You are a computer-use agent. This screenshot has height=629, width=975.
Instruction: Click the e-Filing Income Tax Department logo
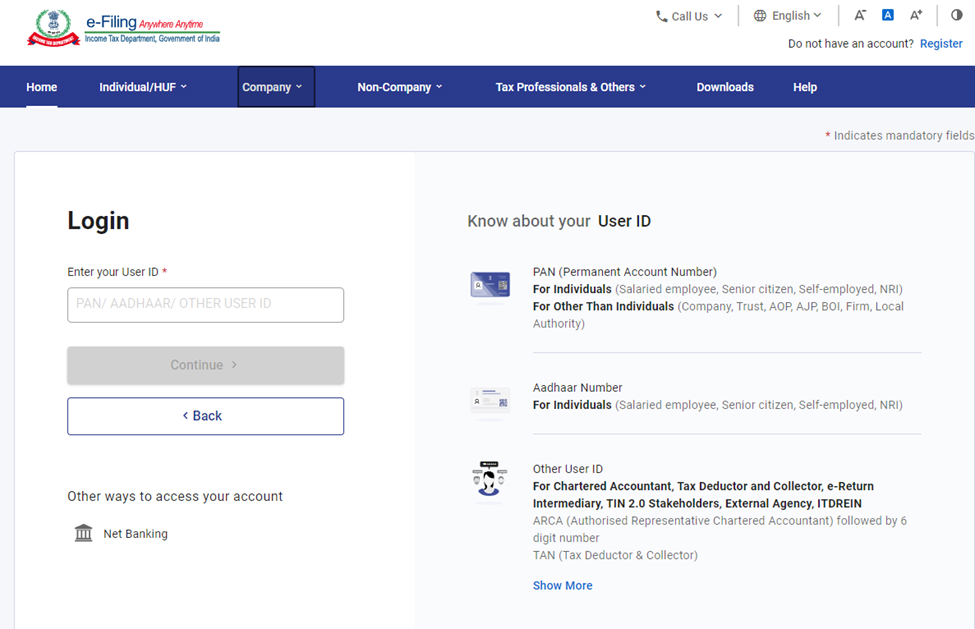[x=123, y=28]
